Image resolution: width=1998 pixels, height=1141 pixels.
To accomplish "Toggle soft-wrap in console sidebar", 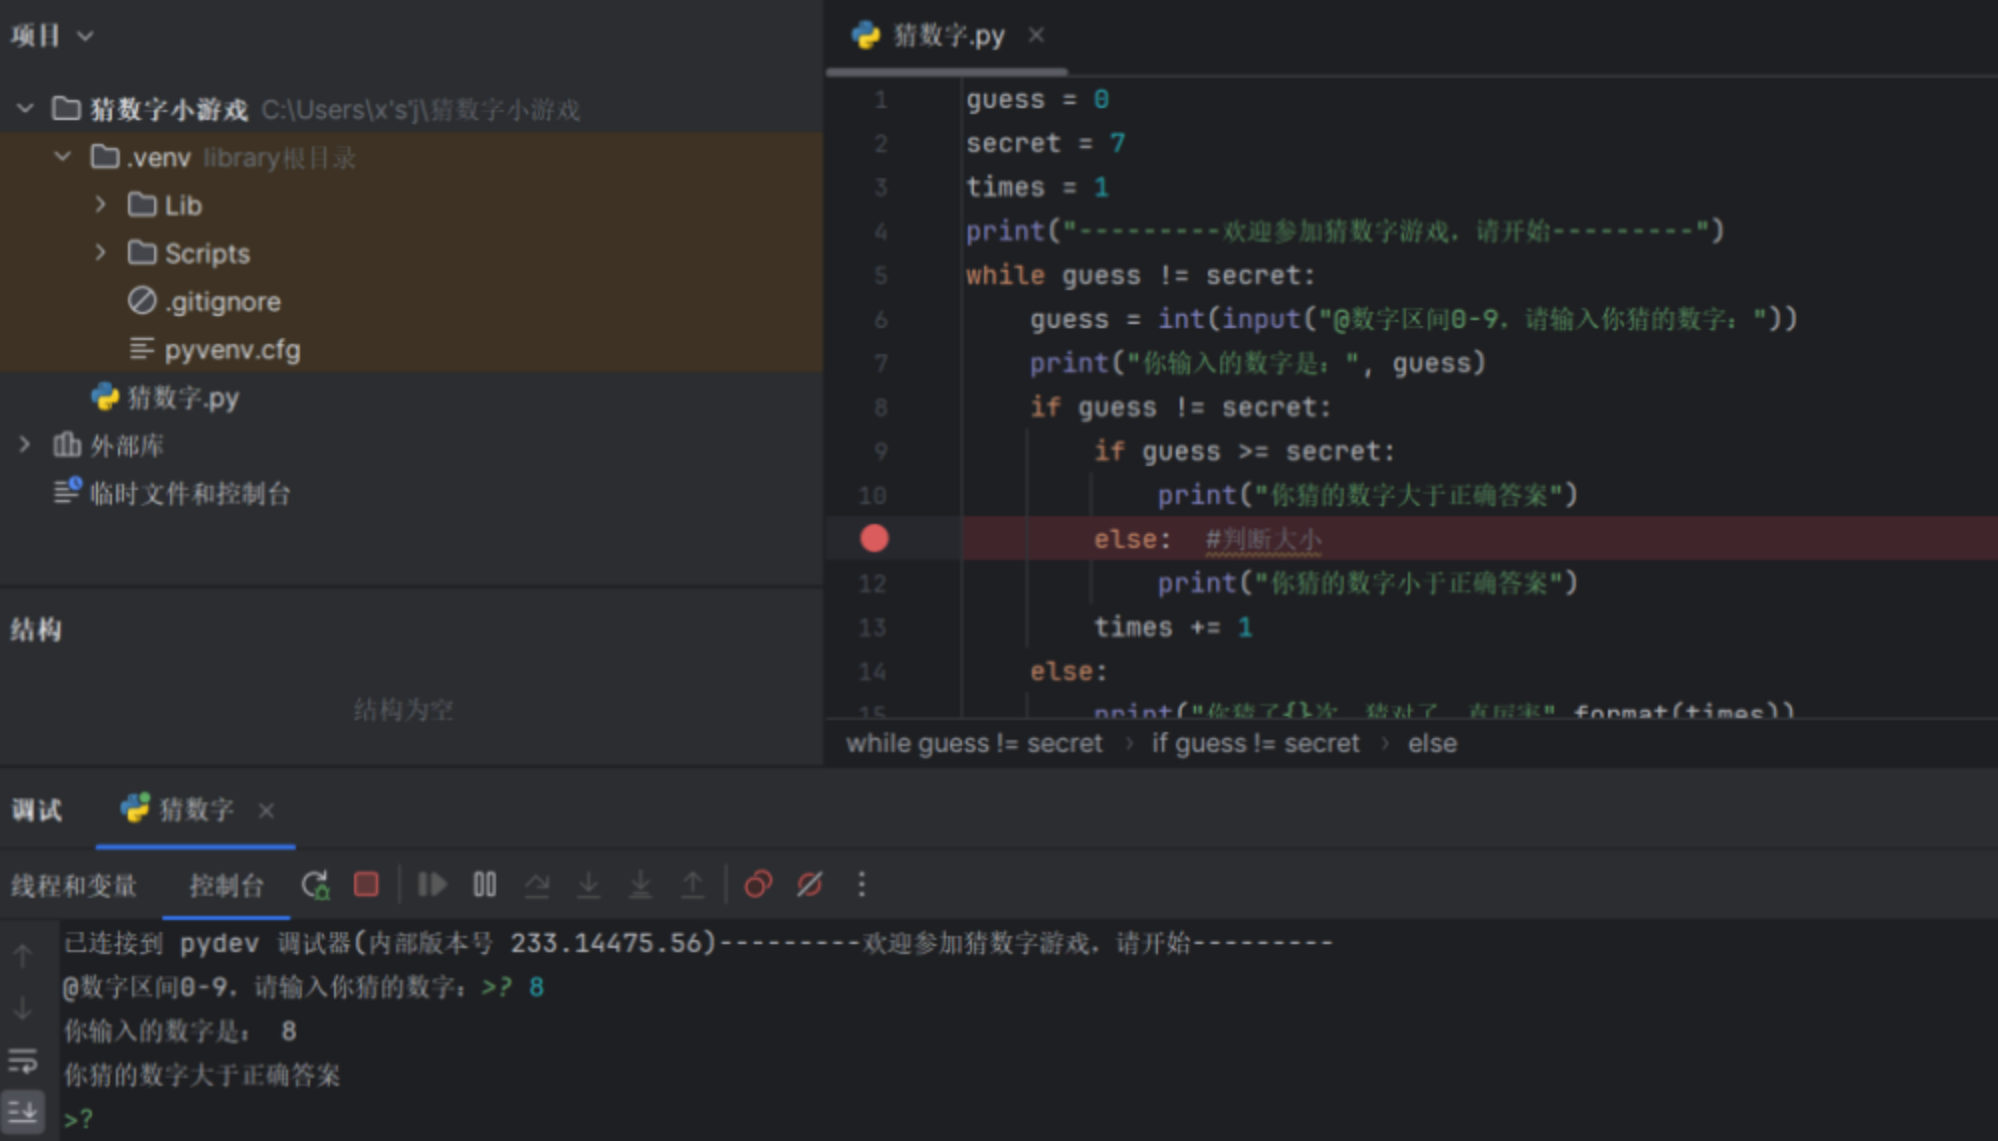I will (22, 1060).
